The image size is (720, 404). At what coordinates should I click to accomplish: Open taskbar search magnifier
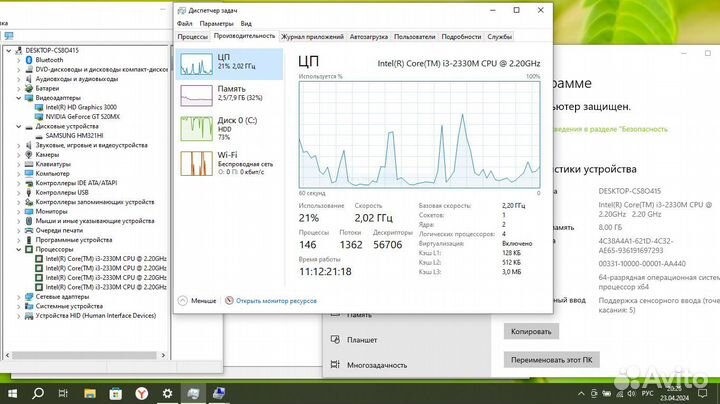pyautogui.click(x=38, y=393)
